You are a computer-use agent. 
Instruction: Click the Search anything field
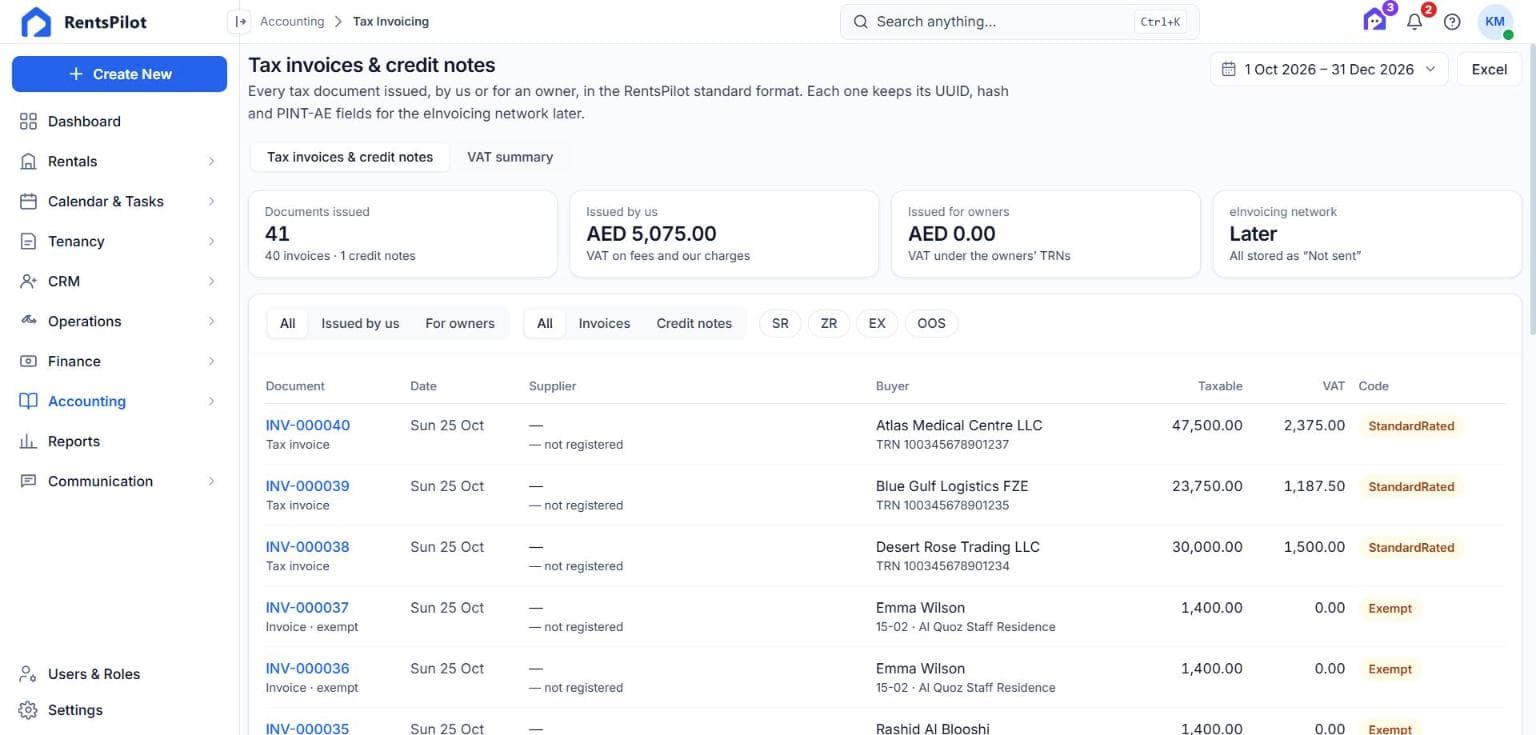pyautogui.click(x=1019, y=21)
